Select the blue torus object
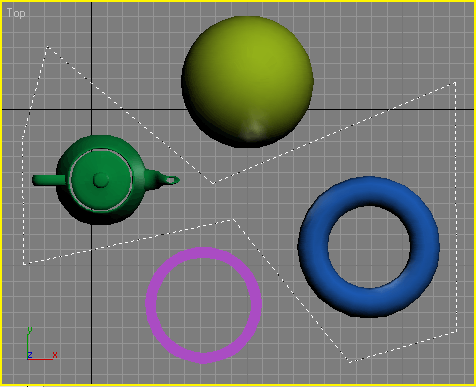476x387 pixels. pos(368,247)
